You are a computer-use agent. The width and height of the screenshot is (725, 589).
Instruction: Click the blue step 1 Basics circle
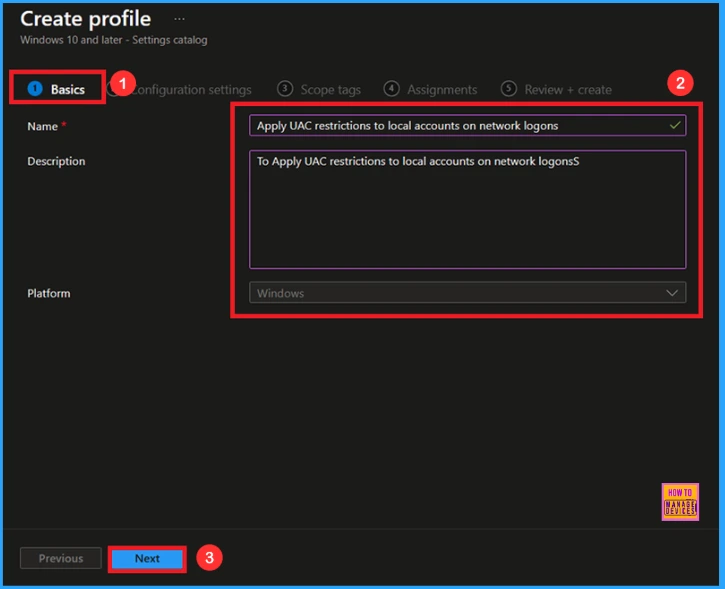point(35,88)
